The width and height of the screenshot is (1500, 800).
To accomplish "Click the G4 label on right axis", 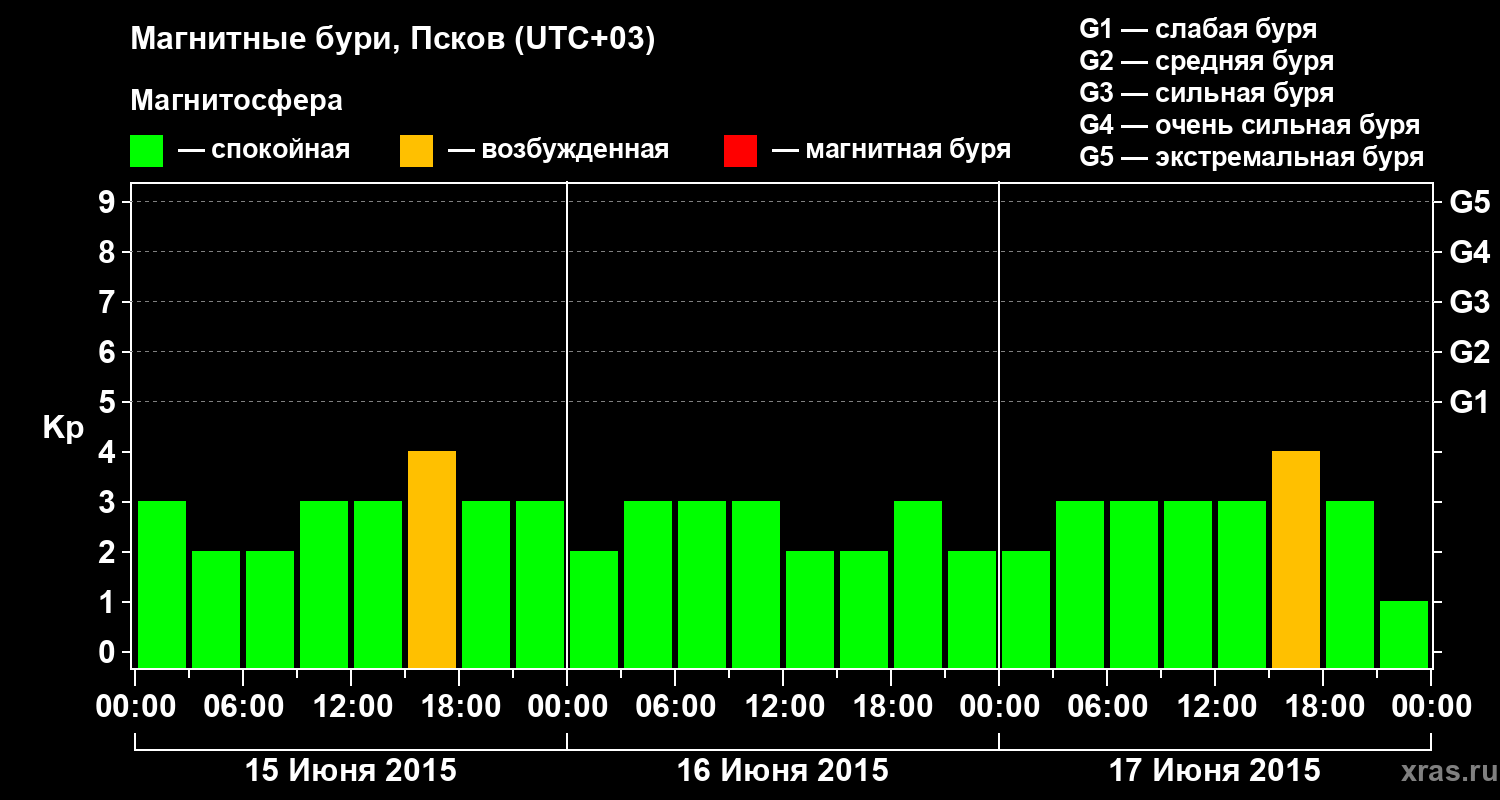I will [x=1470, y=252].
